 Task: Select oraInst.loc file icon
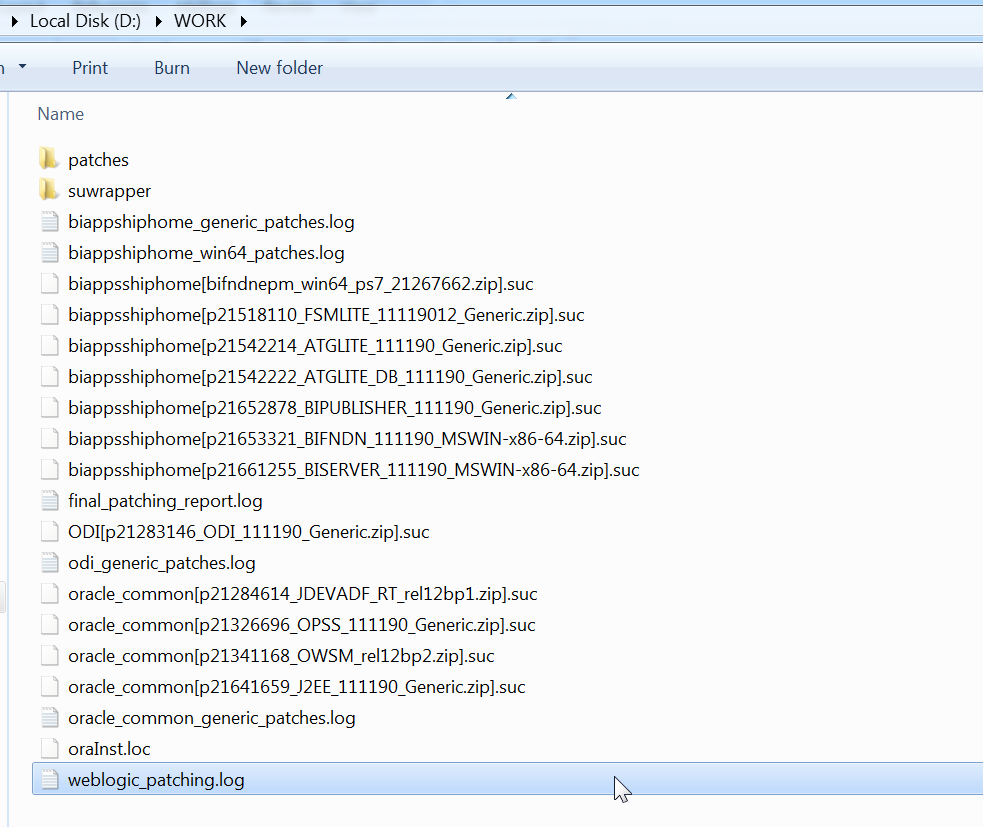point(50,748)
